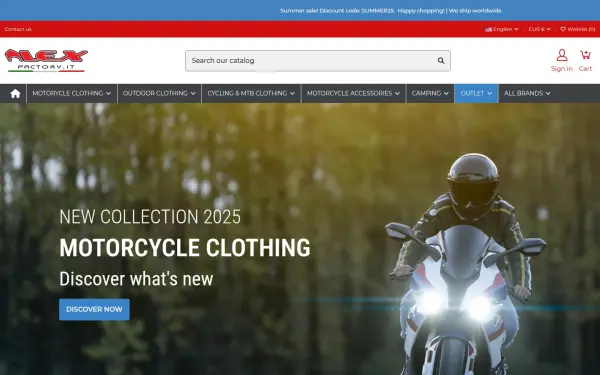Go to the home page via house icon
The width and height of the screenshot is (600, 375).
15,93
